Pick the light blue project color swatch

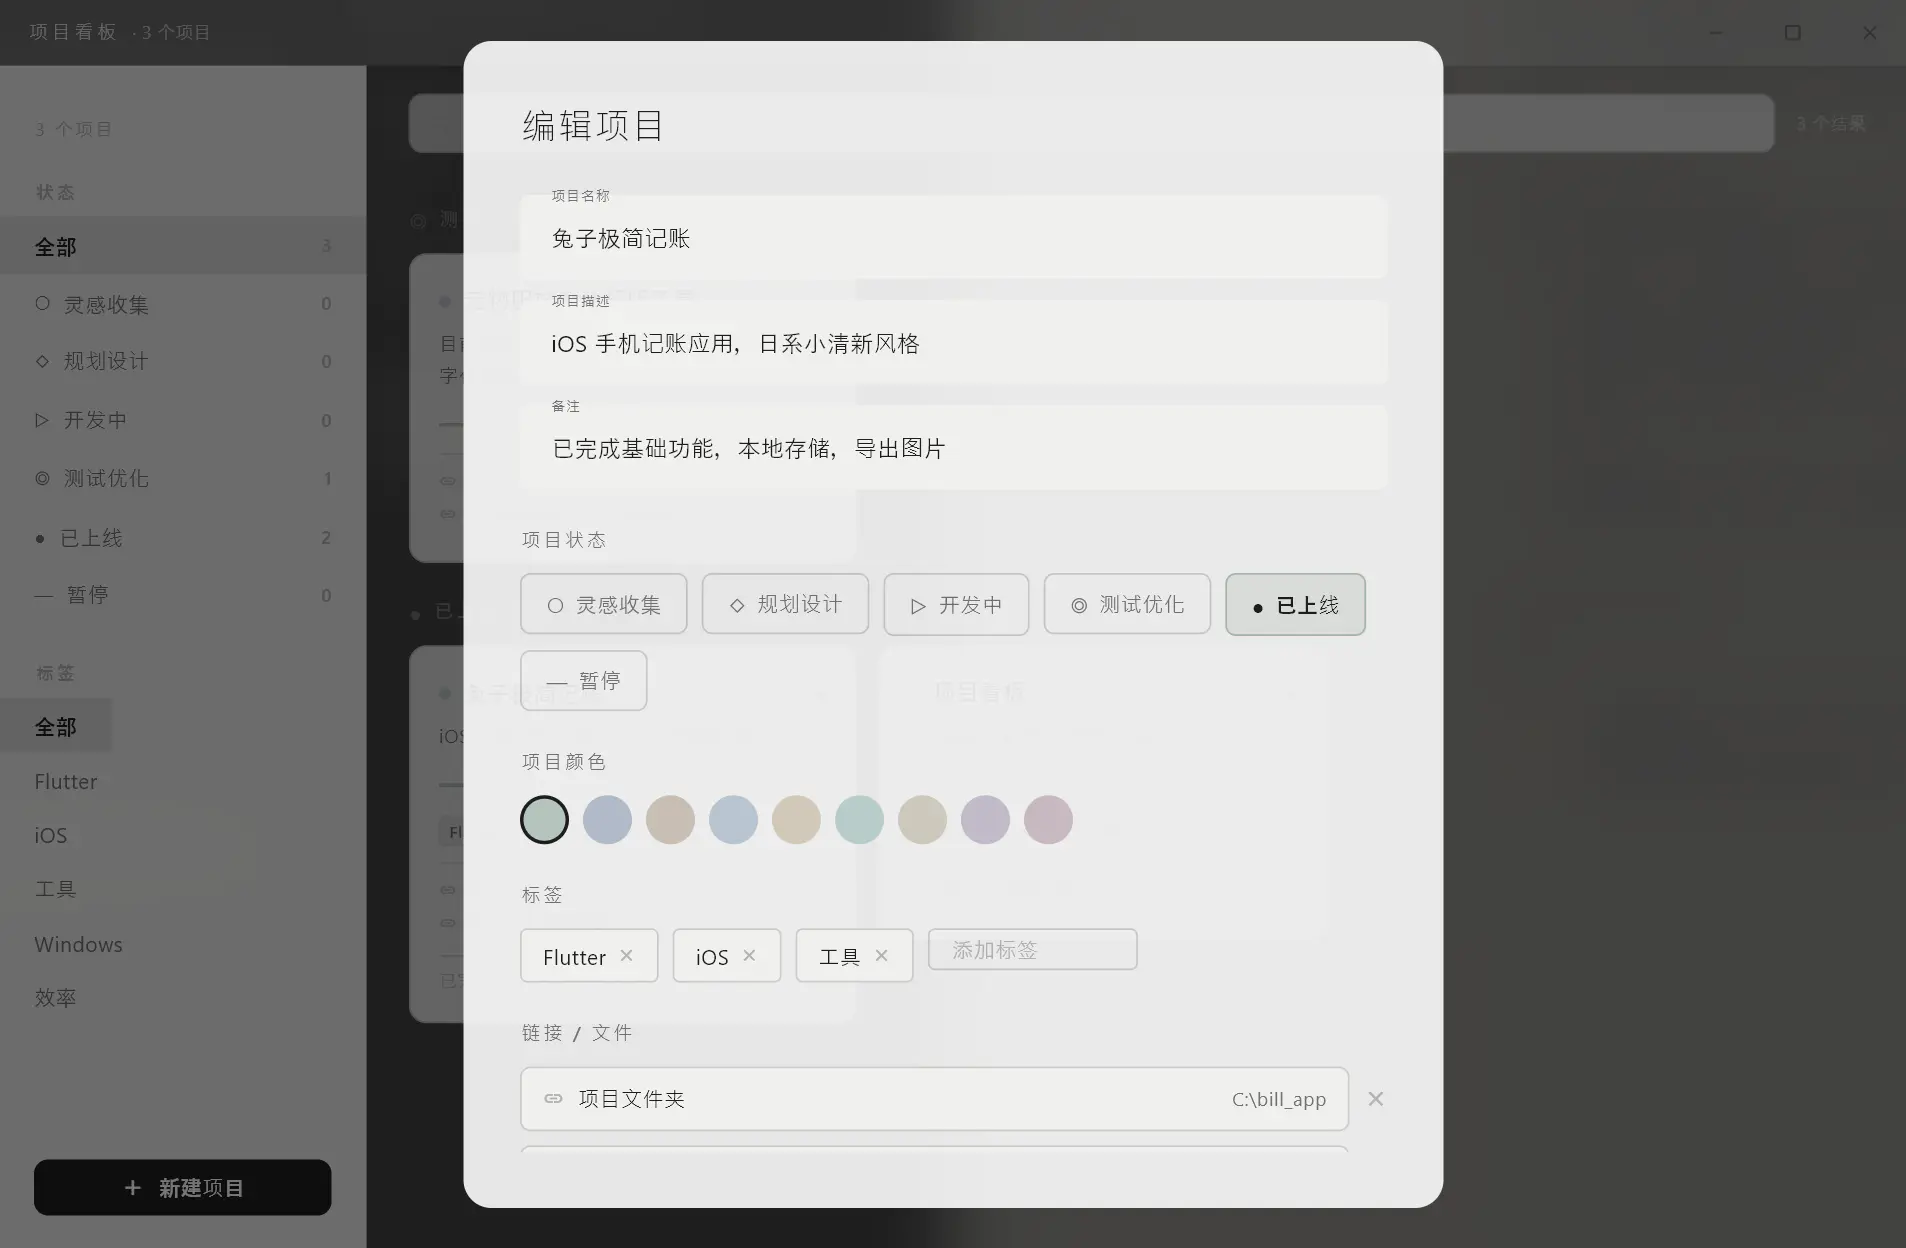[734, 820]
